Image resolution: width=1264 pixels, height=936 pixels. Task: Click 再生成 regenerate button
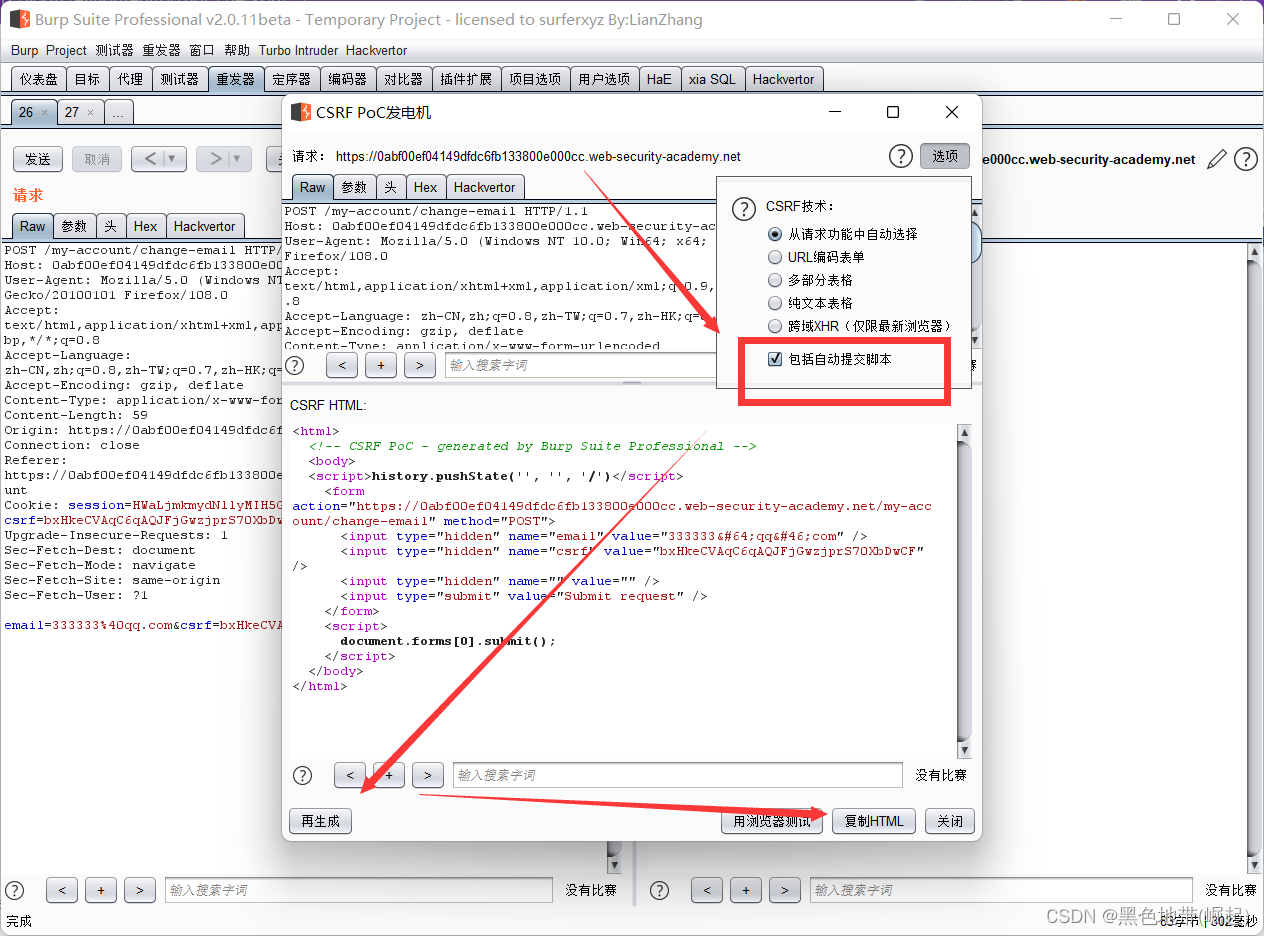[x=320, y=821]
